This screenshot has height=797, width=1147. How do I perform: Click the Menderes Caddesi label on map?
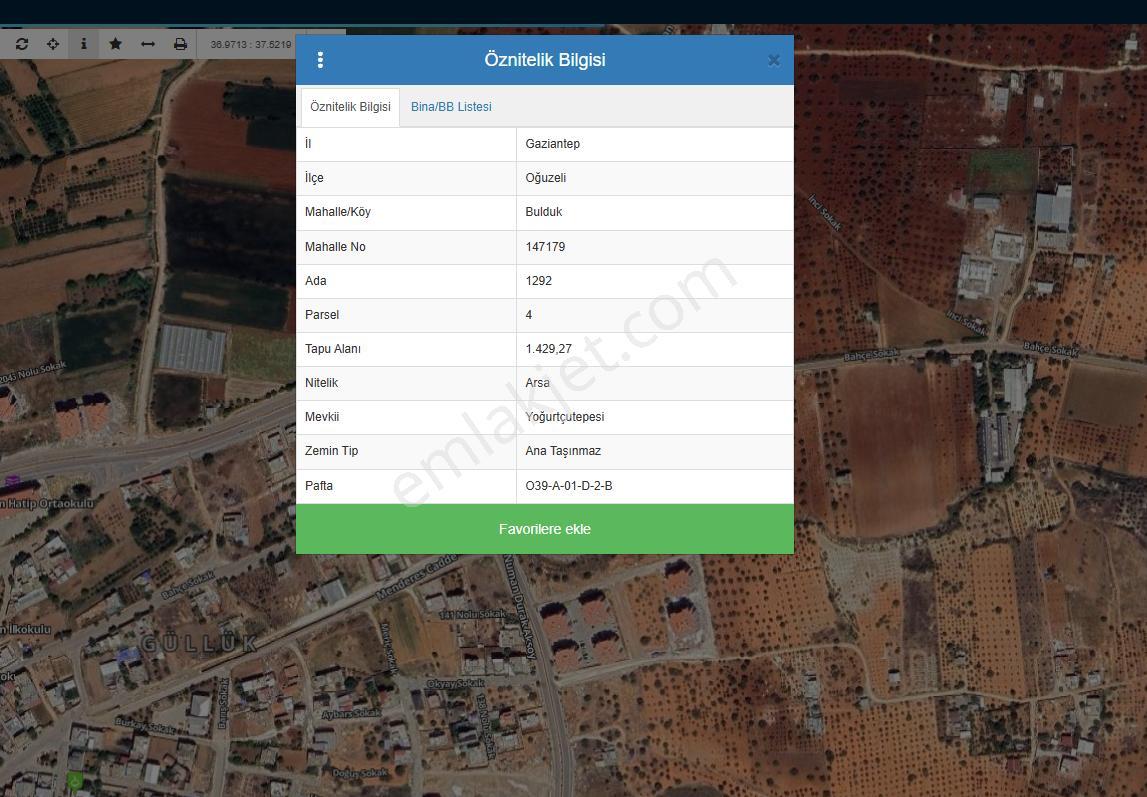tap(415, 578)
